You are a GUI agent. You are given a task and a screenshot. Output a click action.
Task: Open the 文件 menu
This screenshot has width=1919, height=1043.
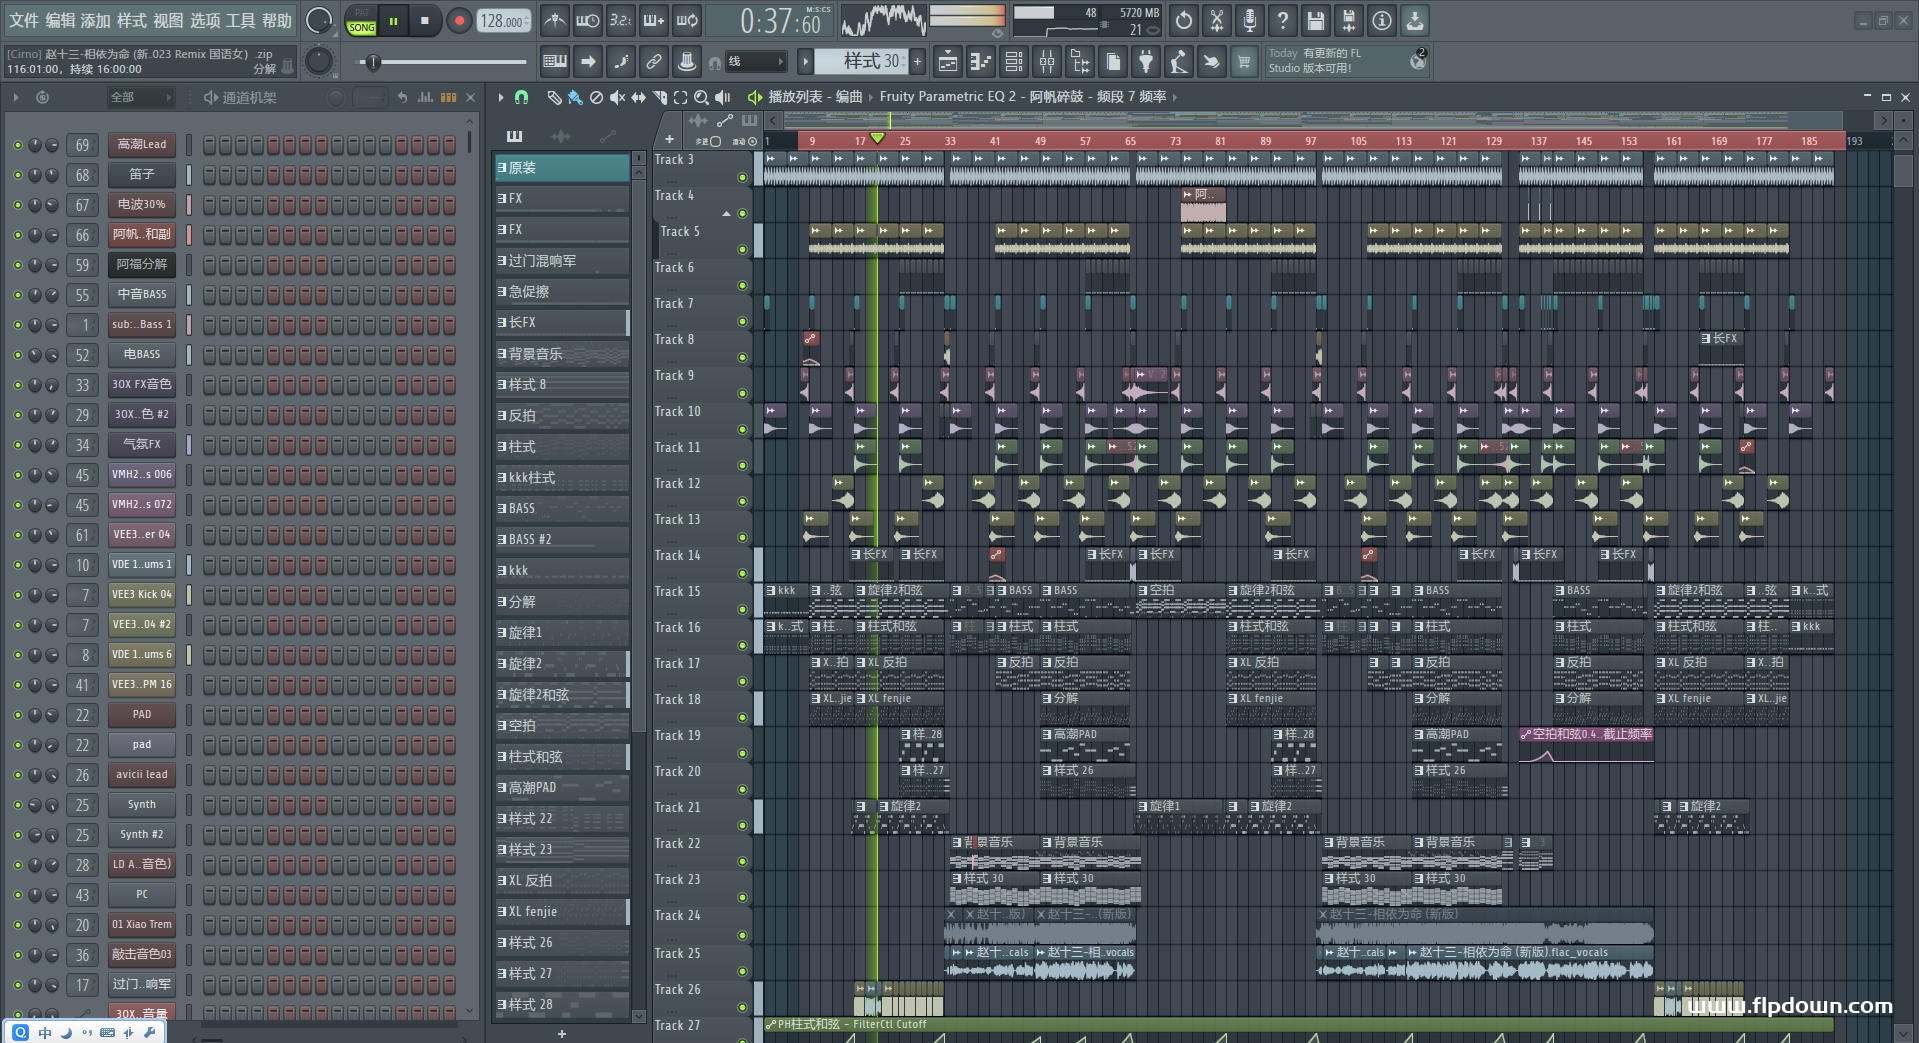[x=24, y=20]
